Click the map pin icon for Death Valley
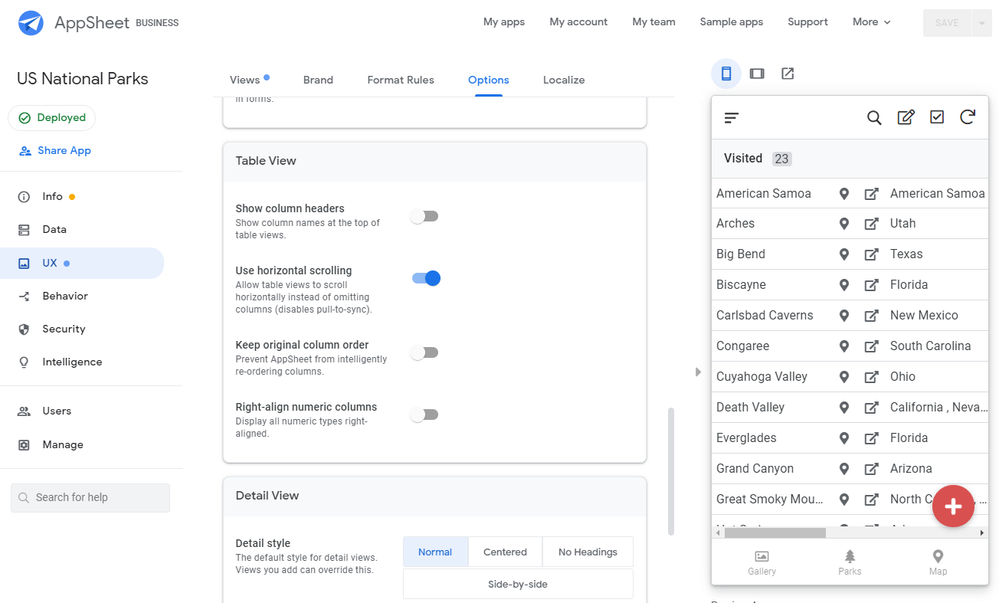The height and width of the screenshot is (603, 999). tap(844, 407)
